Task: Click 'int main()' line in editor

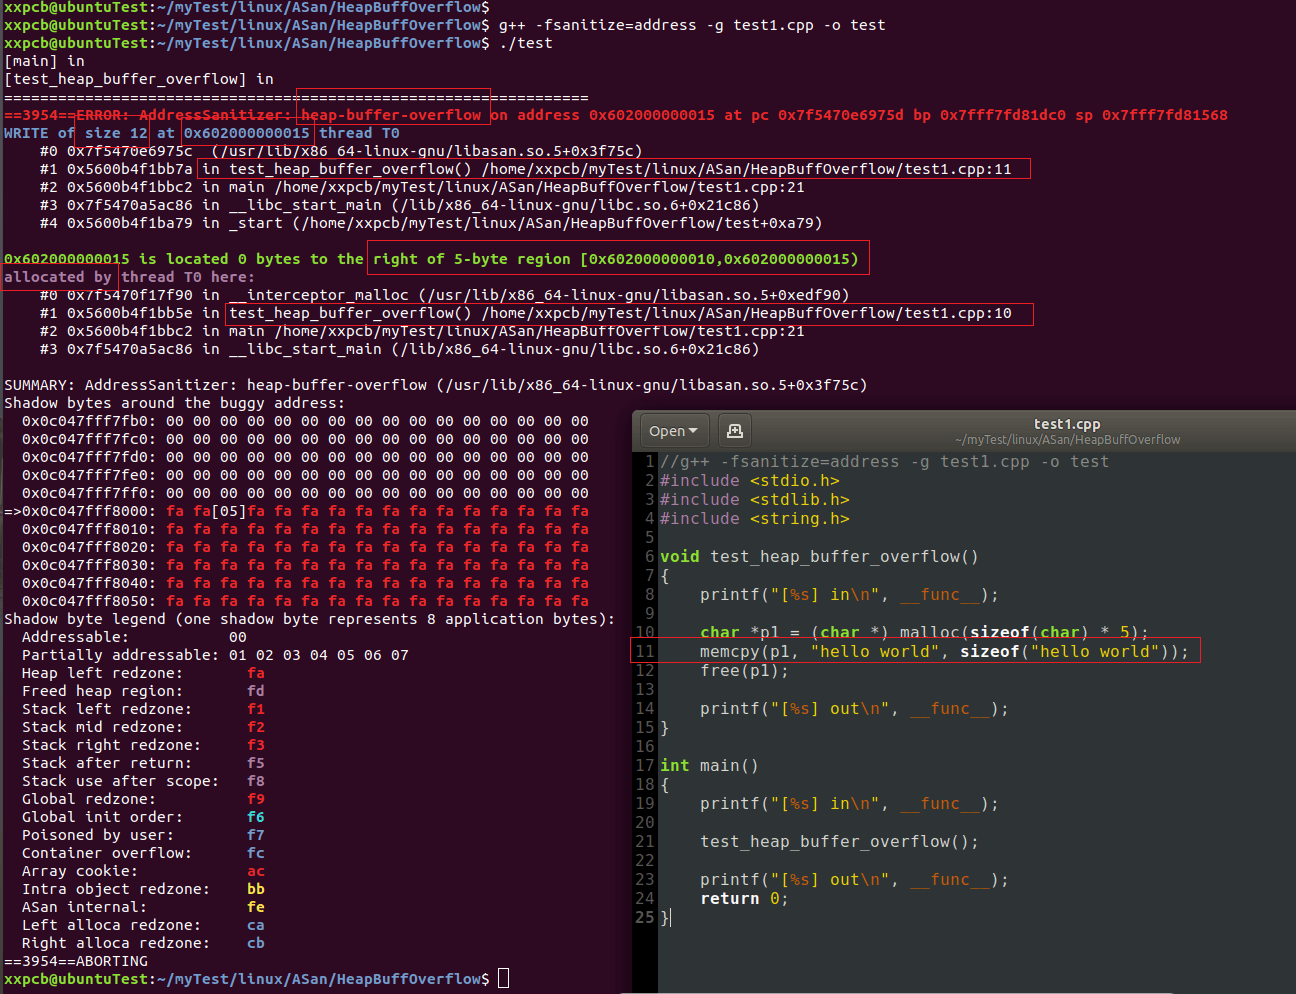Action: point(709,766)
